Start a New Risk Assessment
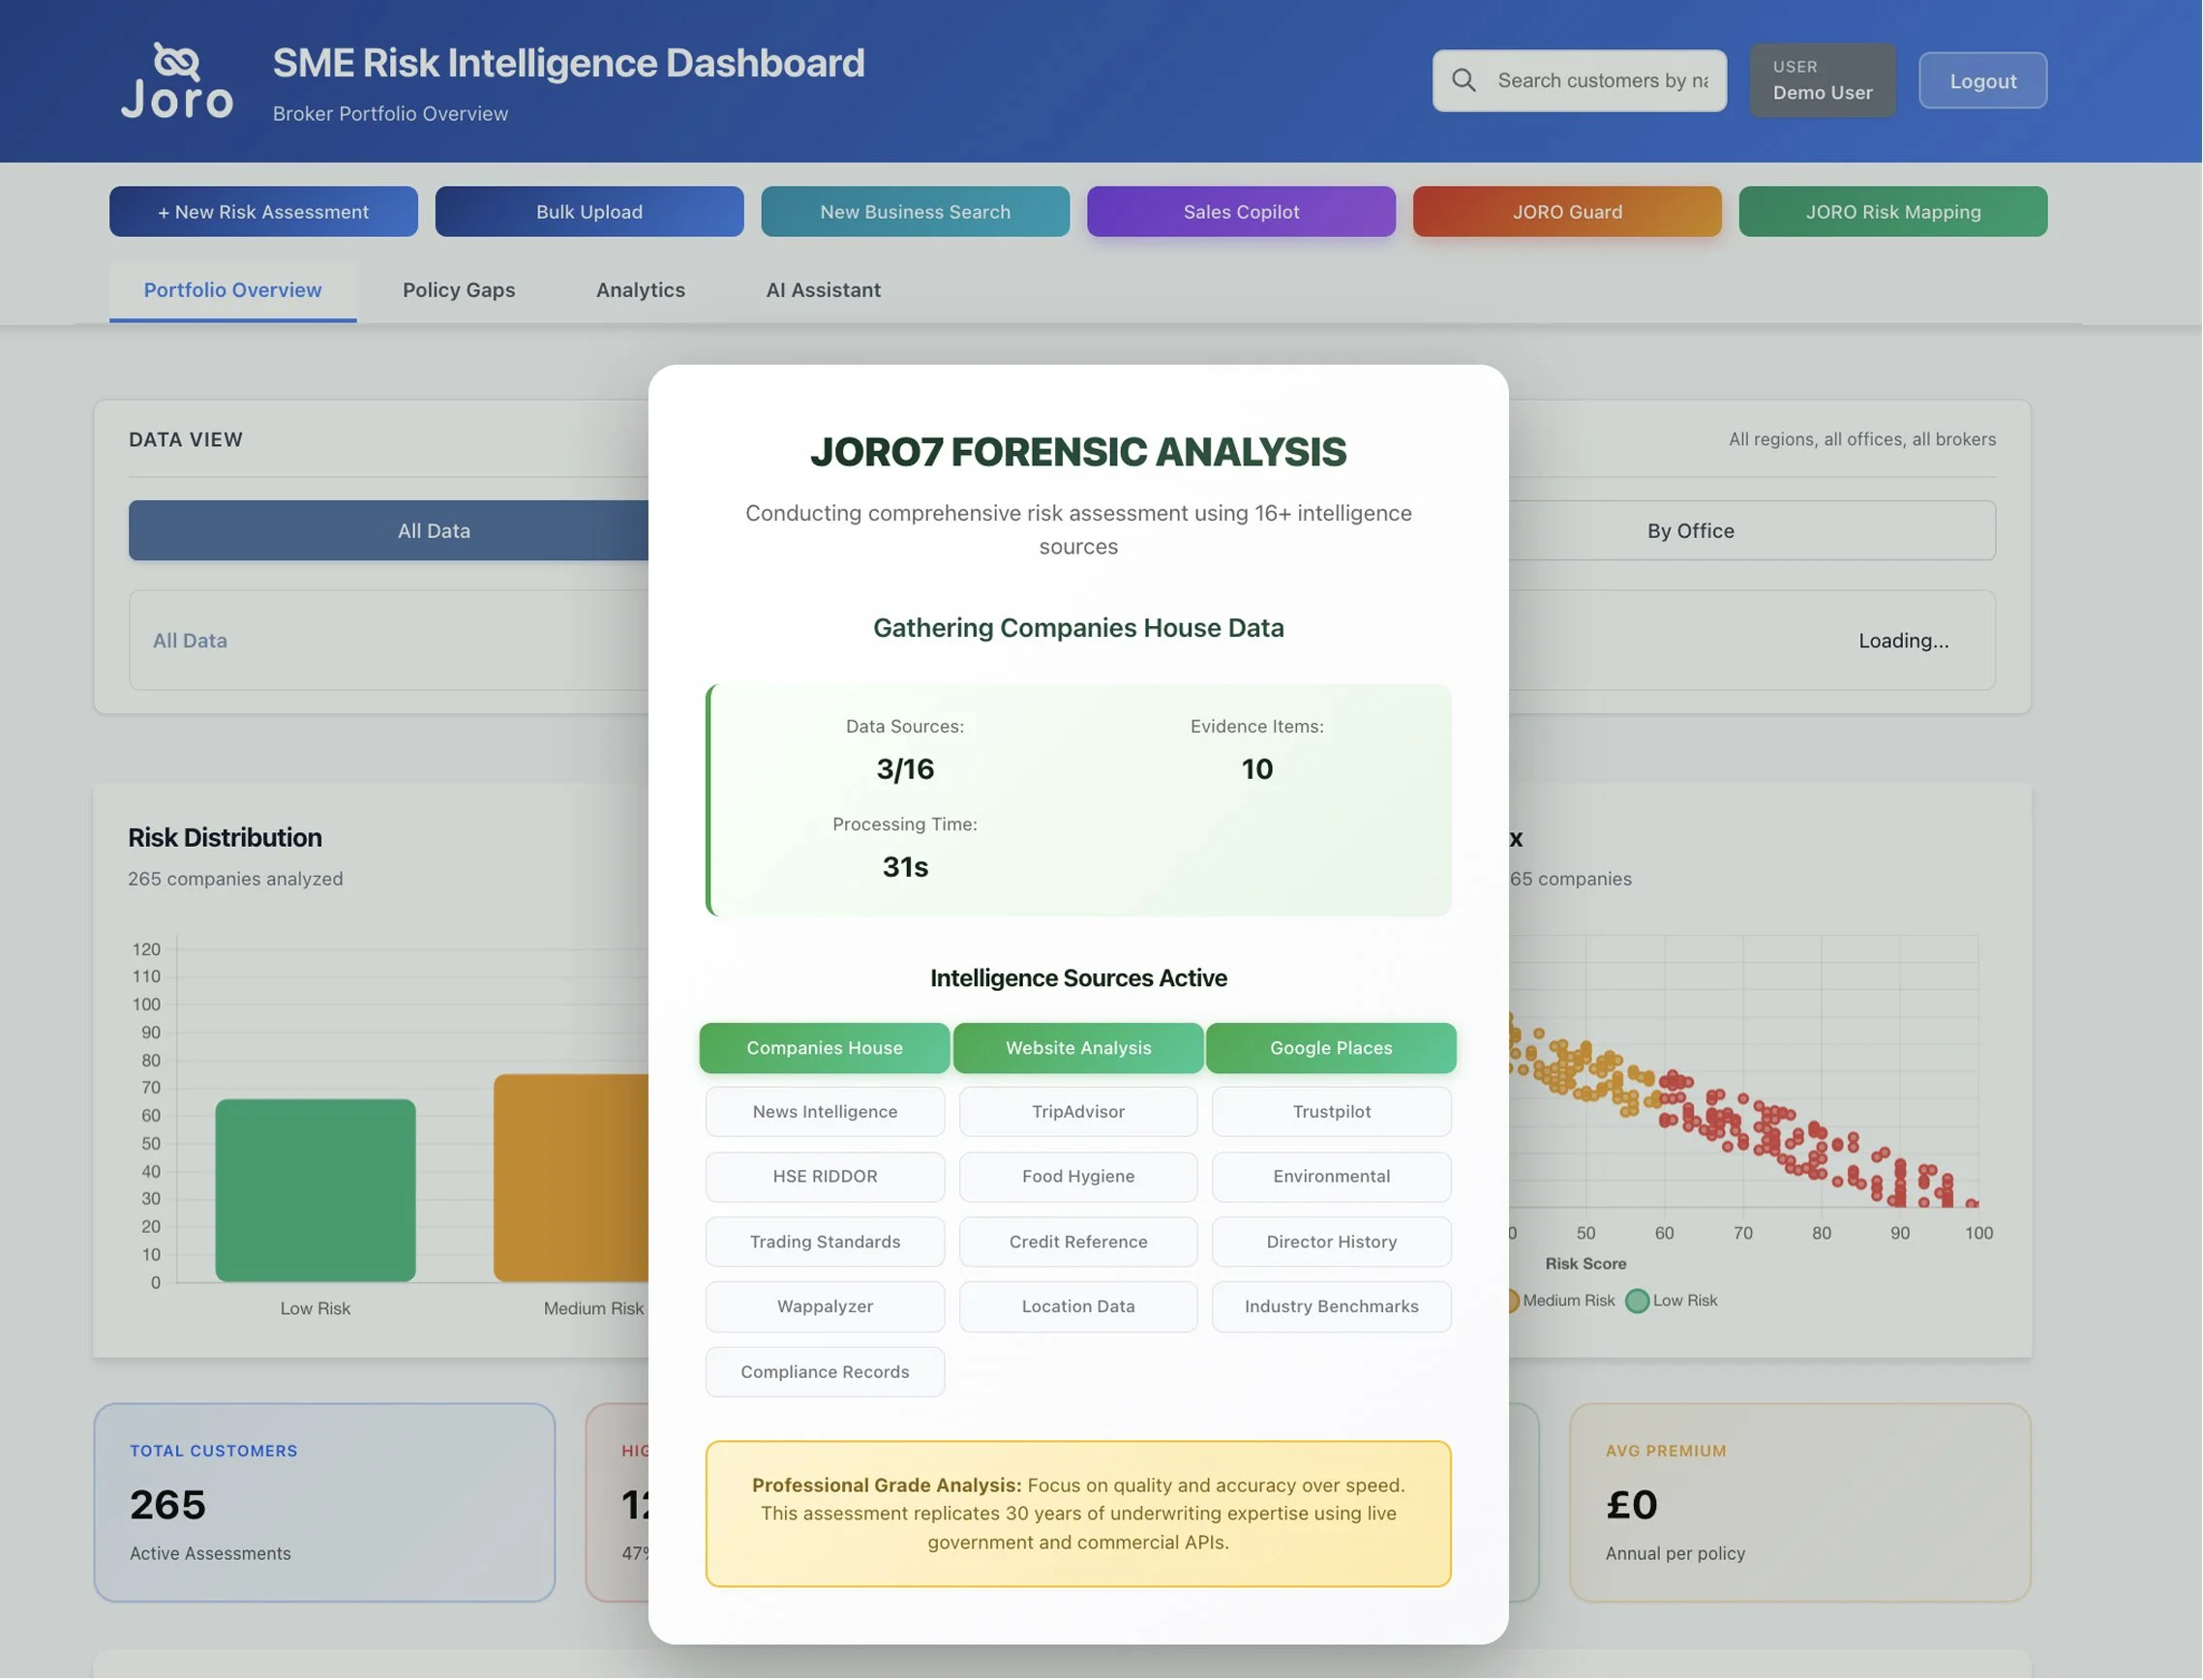This screenshot has height=1680, width=2203. tap(263, 212)
